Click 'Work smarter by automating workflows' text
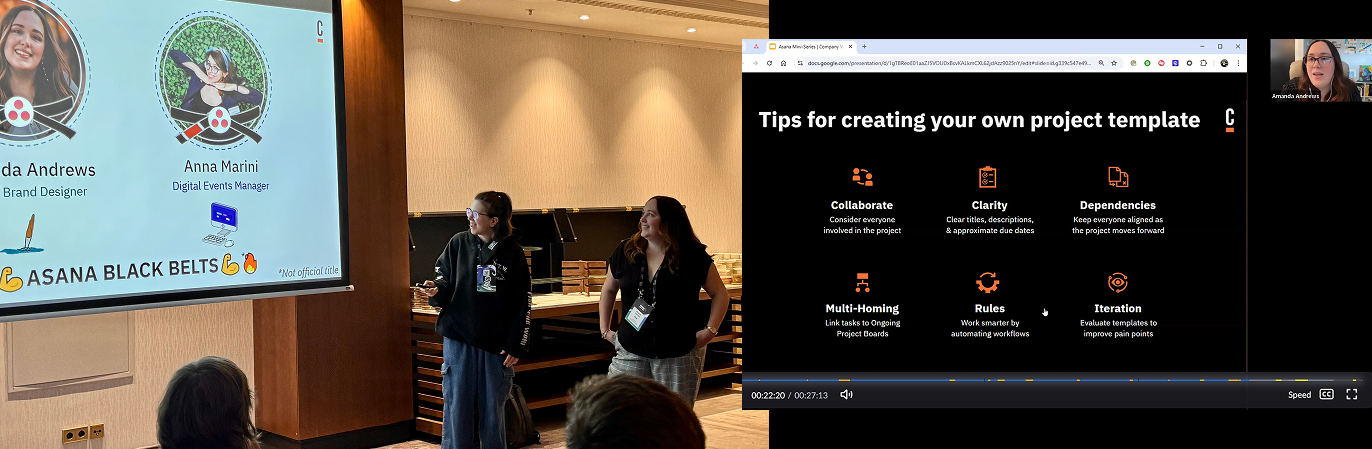The height and width of the screenshot is (449, 1372). (989, 328)
